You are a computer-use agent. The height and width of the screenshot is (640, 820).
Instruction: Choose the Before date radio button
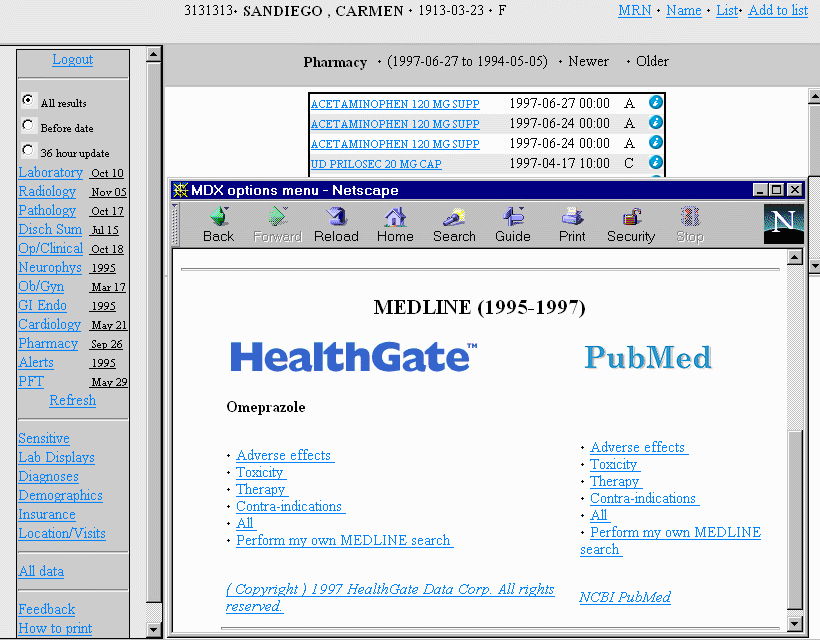click(x=28, y=126)
